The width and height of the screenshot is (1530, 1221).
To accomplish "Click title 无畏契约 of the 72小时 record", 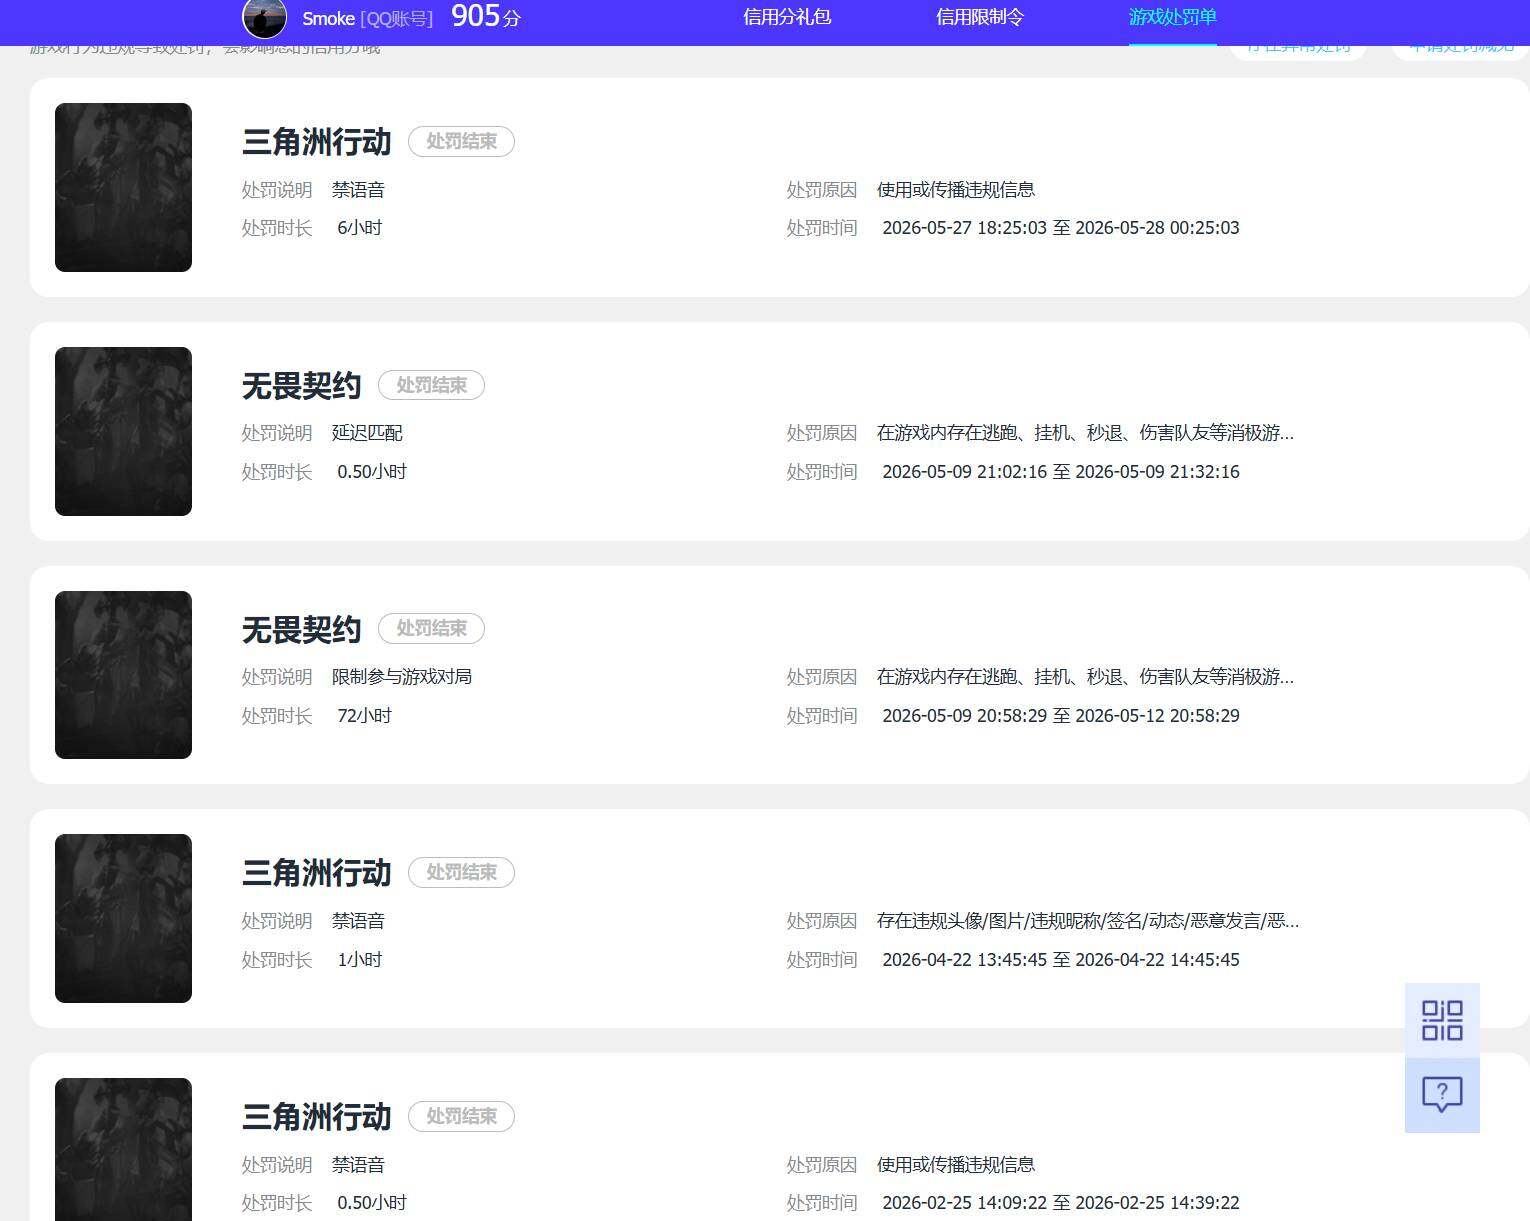I will click(301, 630).
